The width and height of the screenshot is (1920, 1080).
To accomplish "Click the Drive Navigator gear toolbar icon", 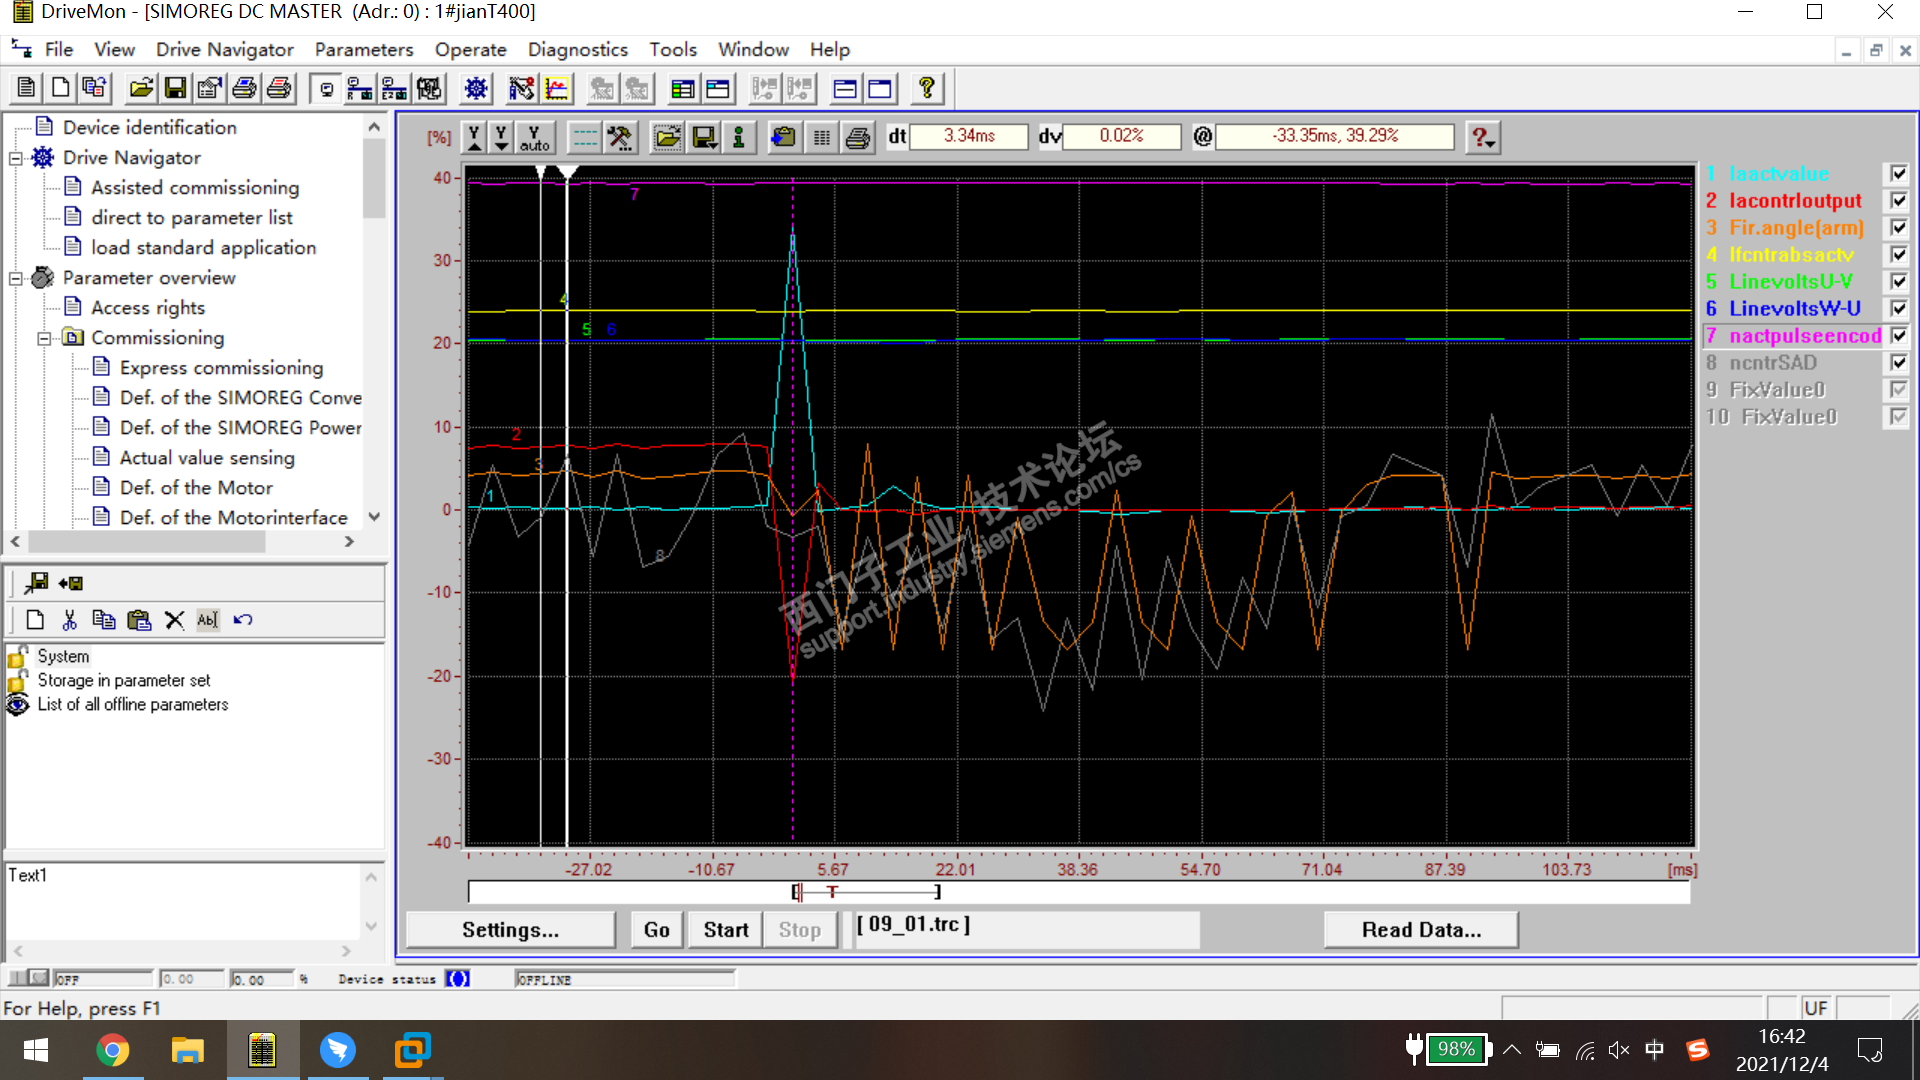I will coord(476,89).
